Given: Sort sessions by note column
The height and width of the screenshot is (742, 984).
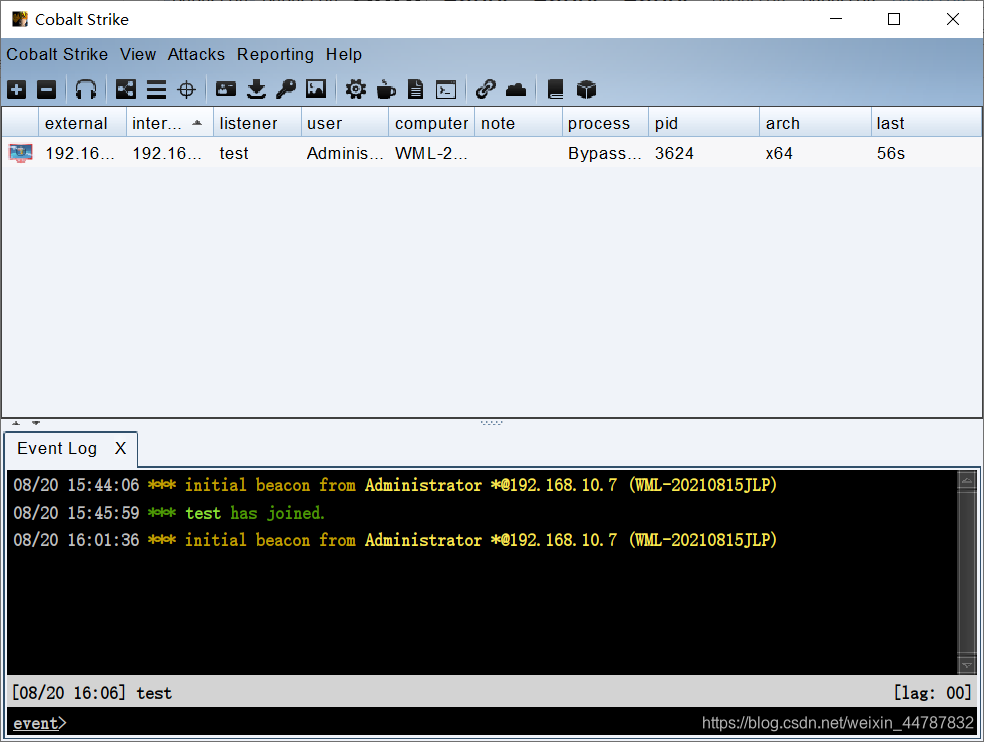Looking at the screenshot, I should pos(518,123).
